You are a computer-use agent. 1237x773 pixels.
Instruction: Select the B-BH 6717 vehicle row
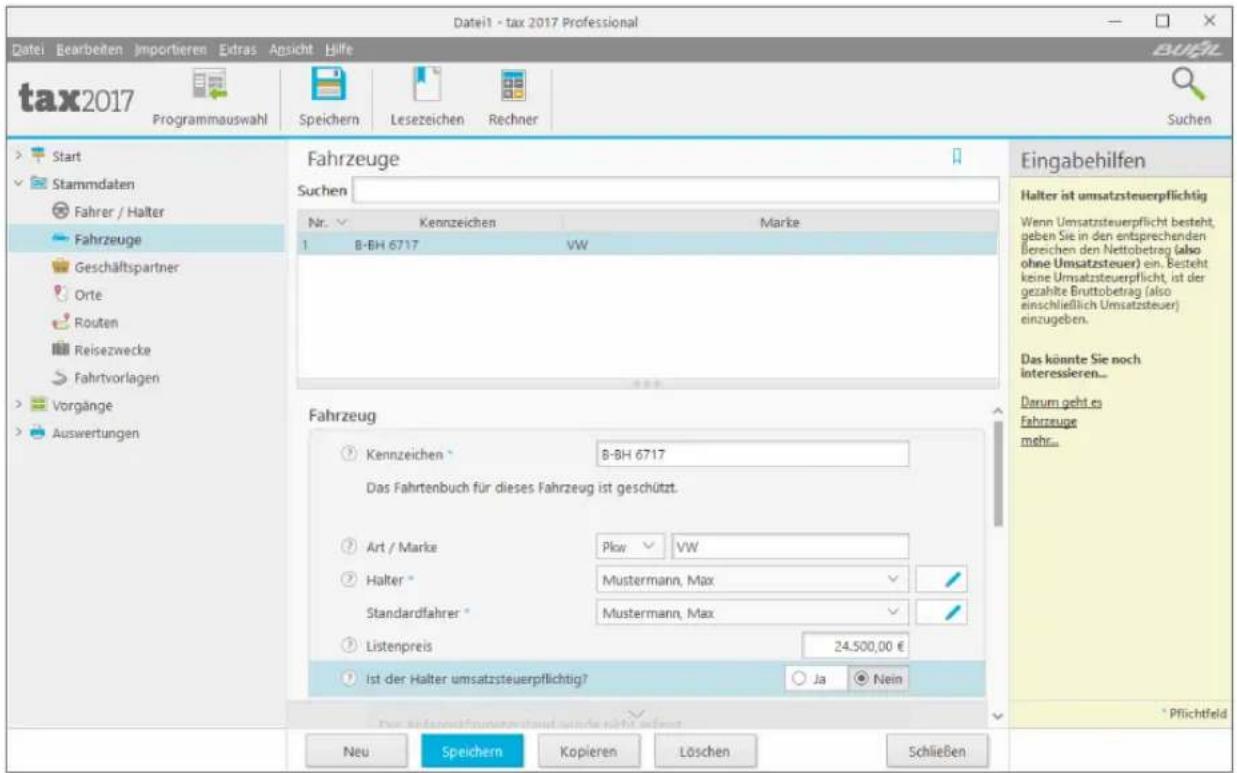coord(647,244)
